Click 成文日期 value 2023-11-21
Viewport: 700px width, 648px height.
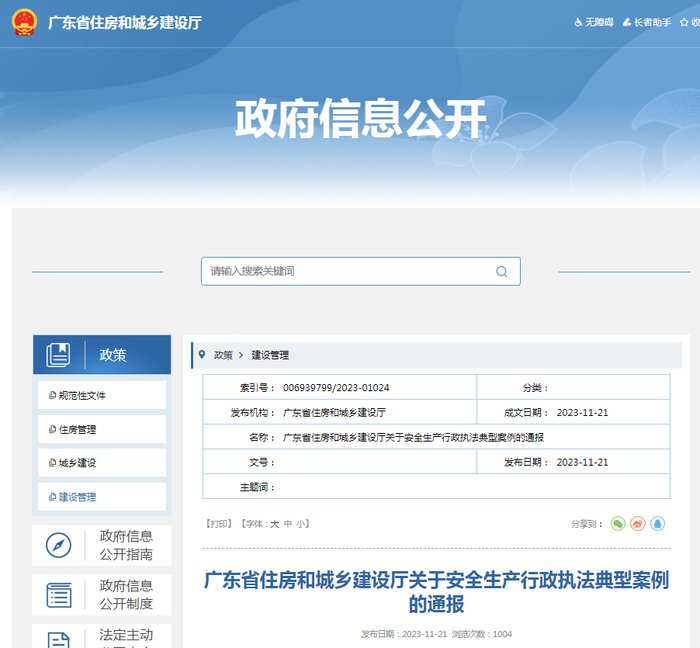pos(582,413)
